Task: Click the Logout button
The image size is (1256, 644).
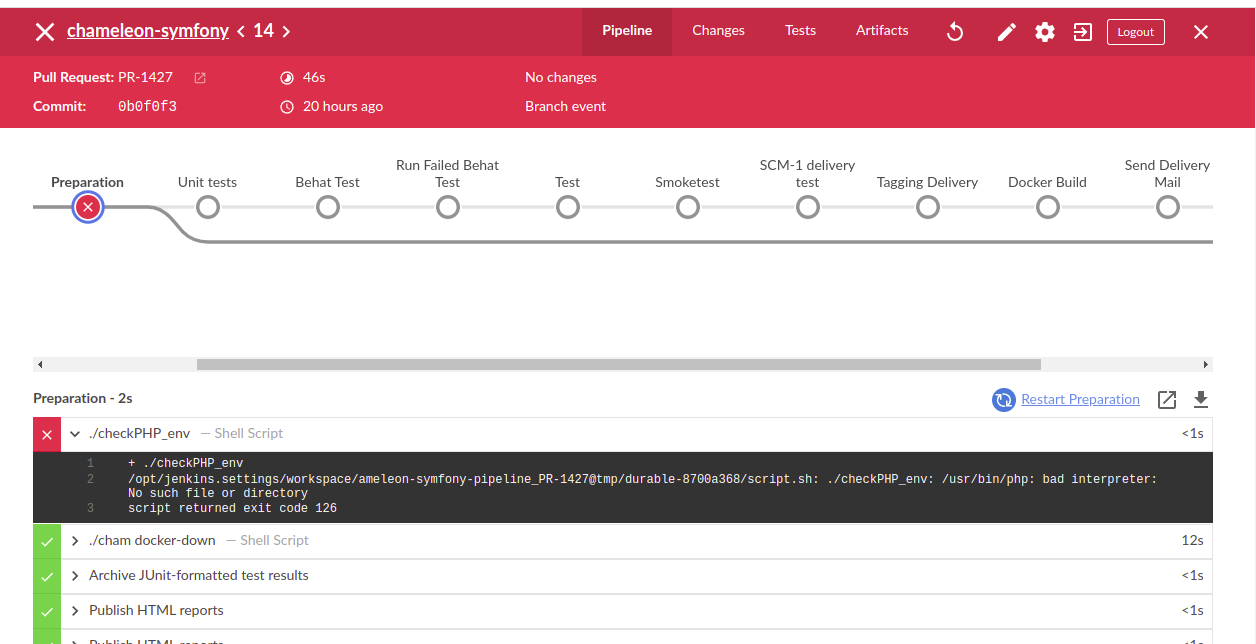Action: click(x=1135, y=32)
